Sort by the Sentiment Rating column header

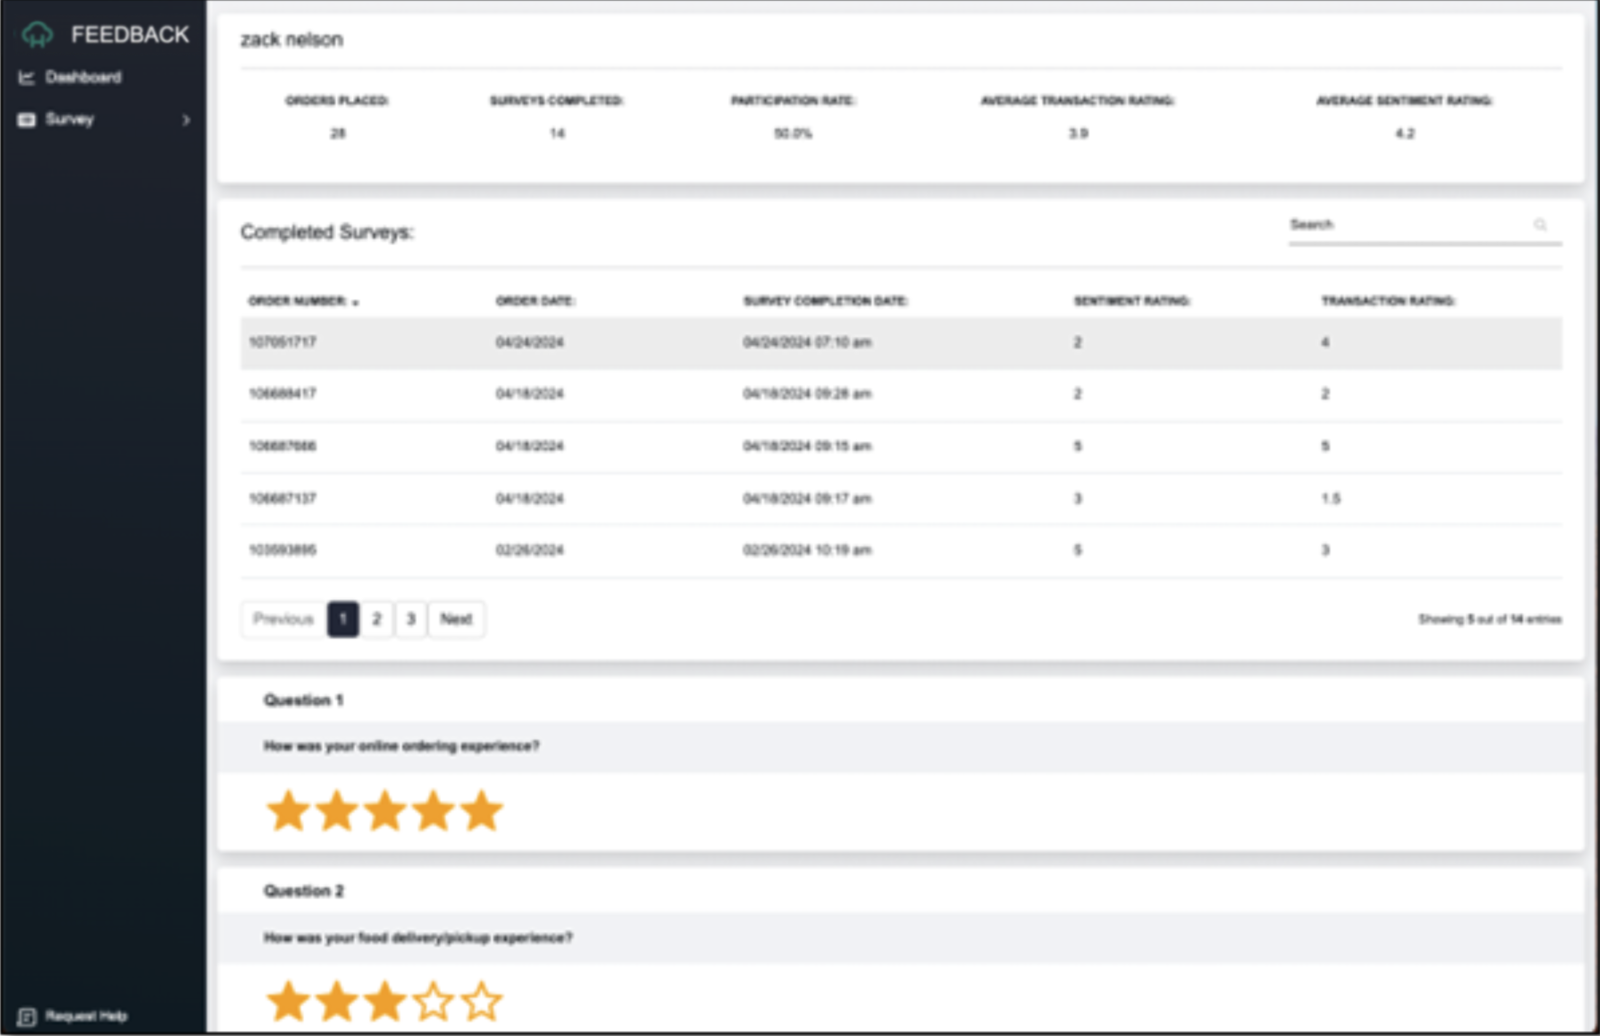point(1131,300)
